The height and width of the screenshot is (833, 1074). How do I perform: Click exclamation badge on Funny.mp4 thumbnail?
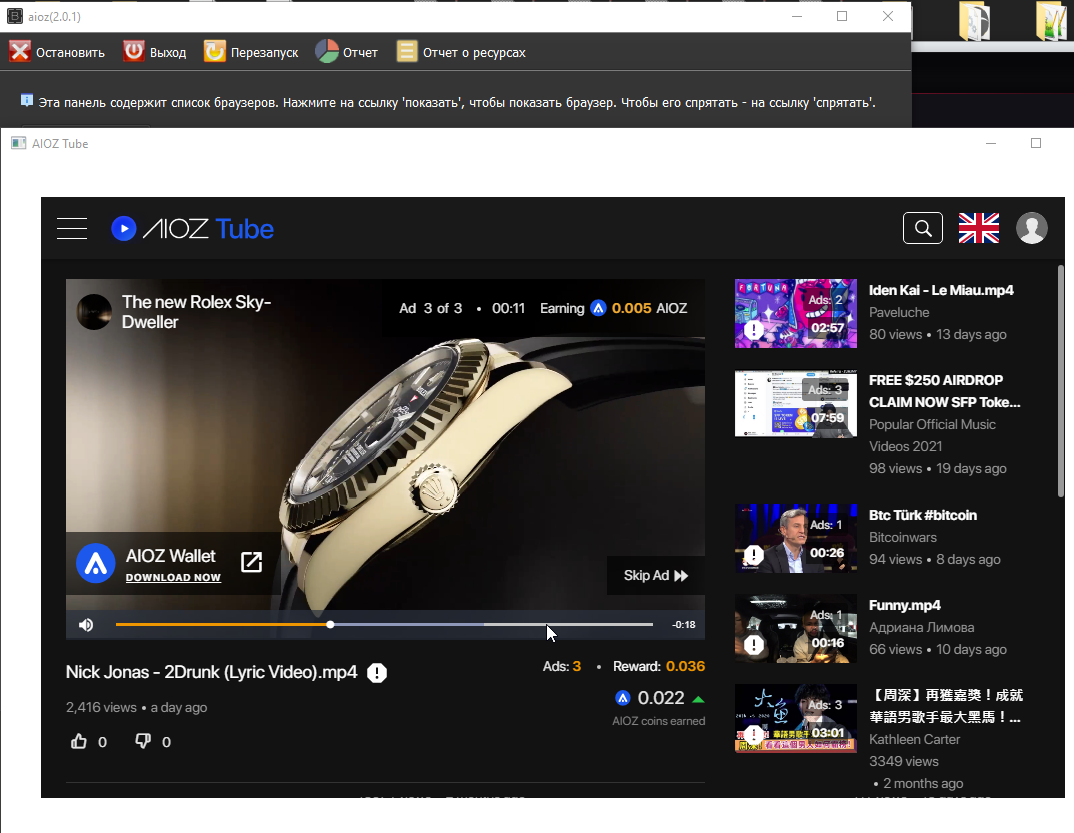click(754, 645)
